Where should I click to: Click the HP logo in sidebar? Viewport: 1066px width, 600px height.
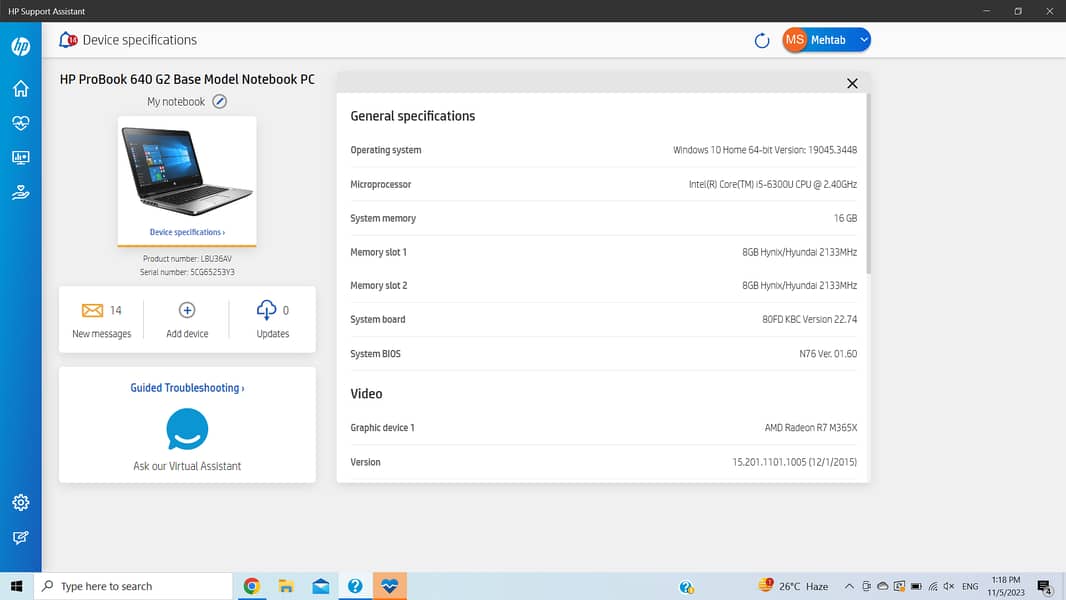(x=20, y=46)
